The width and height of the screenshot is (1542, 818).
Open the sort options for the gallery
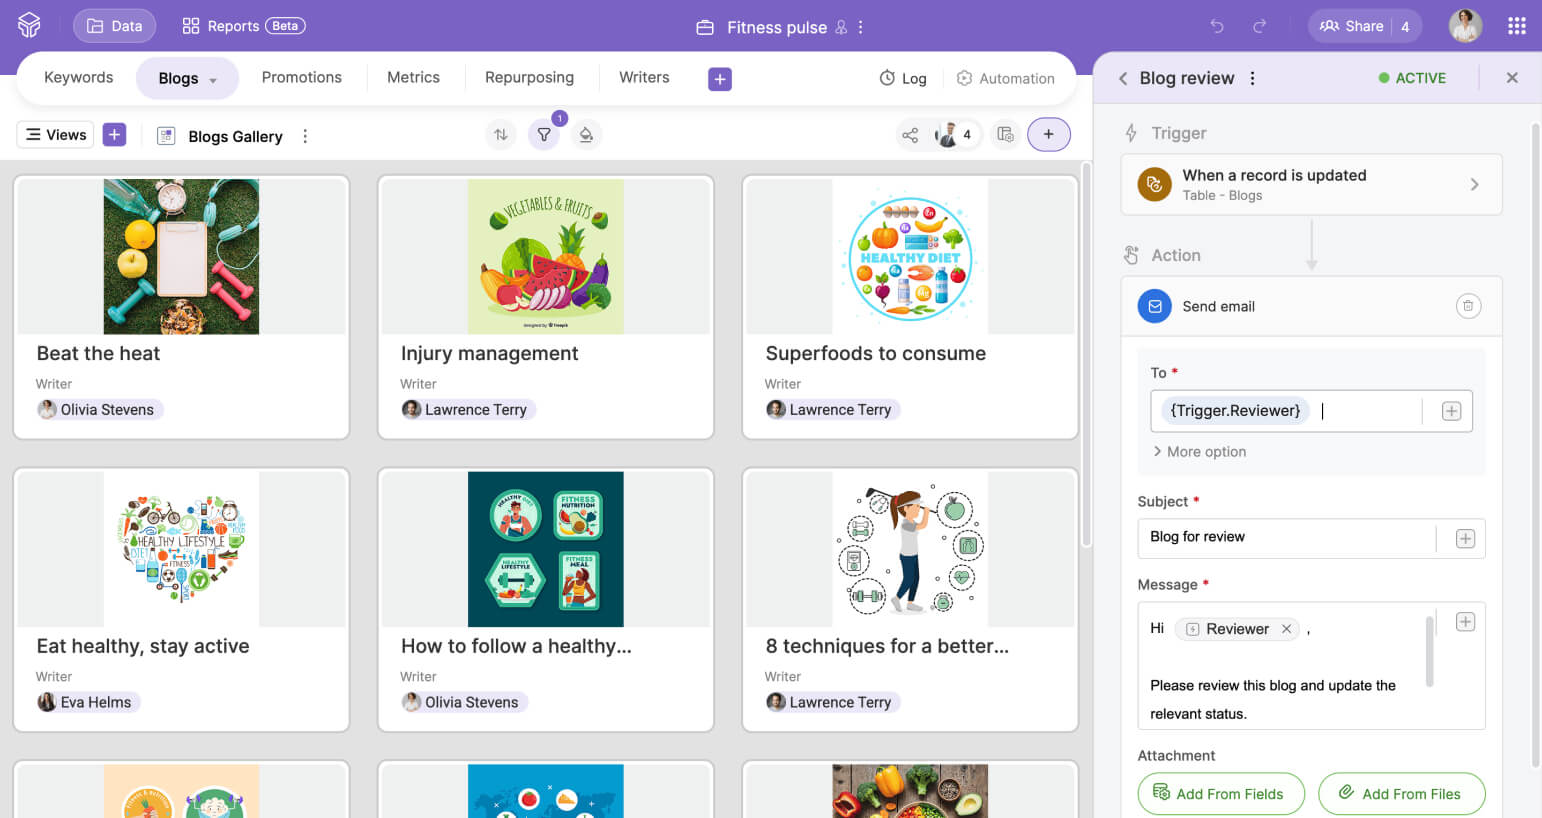click(501, 135)
